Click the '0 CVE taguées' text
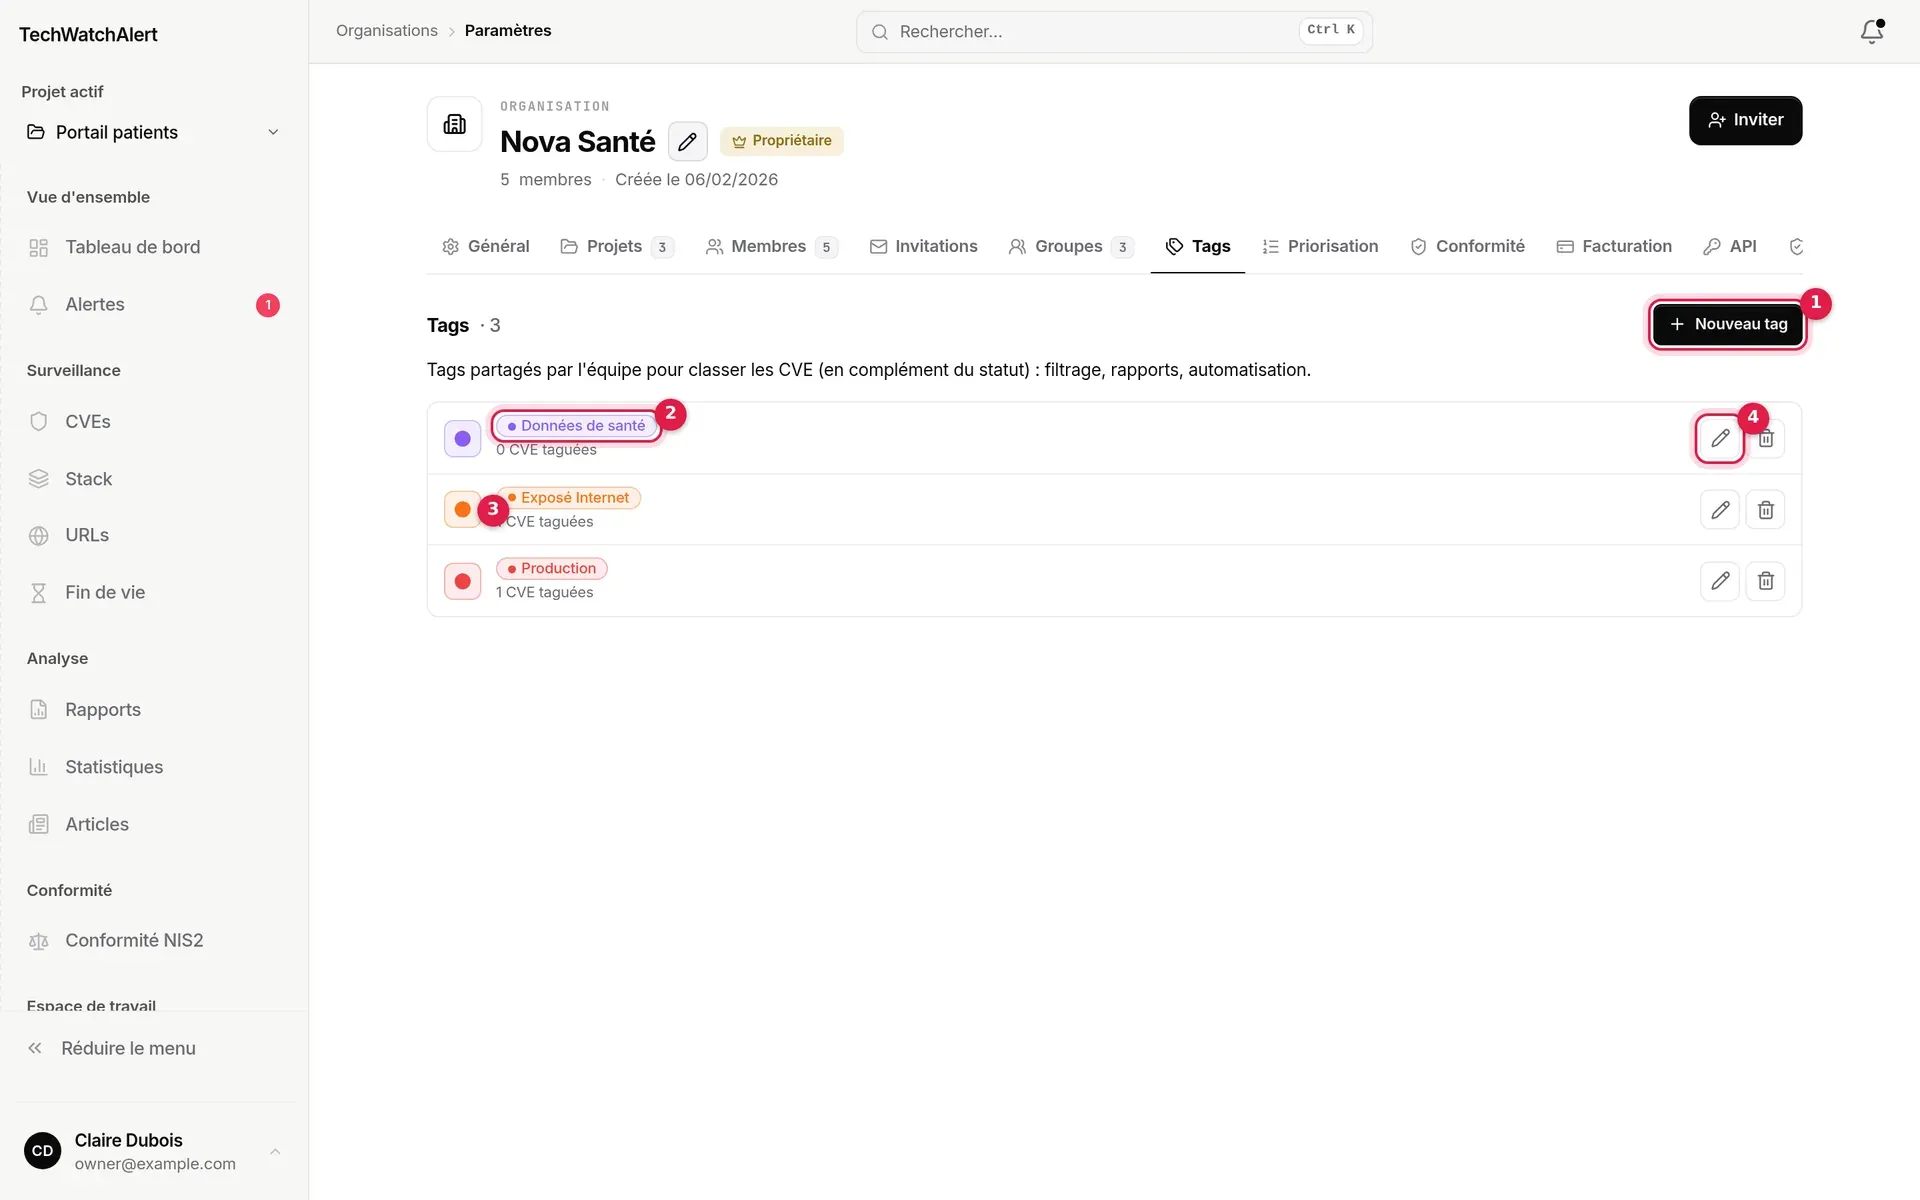This screenshot has height=1200, width=1920. click(x=546, y=450)
